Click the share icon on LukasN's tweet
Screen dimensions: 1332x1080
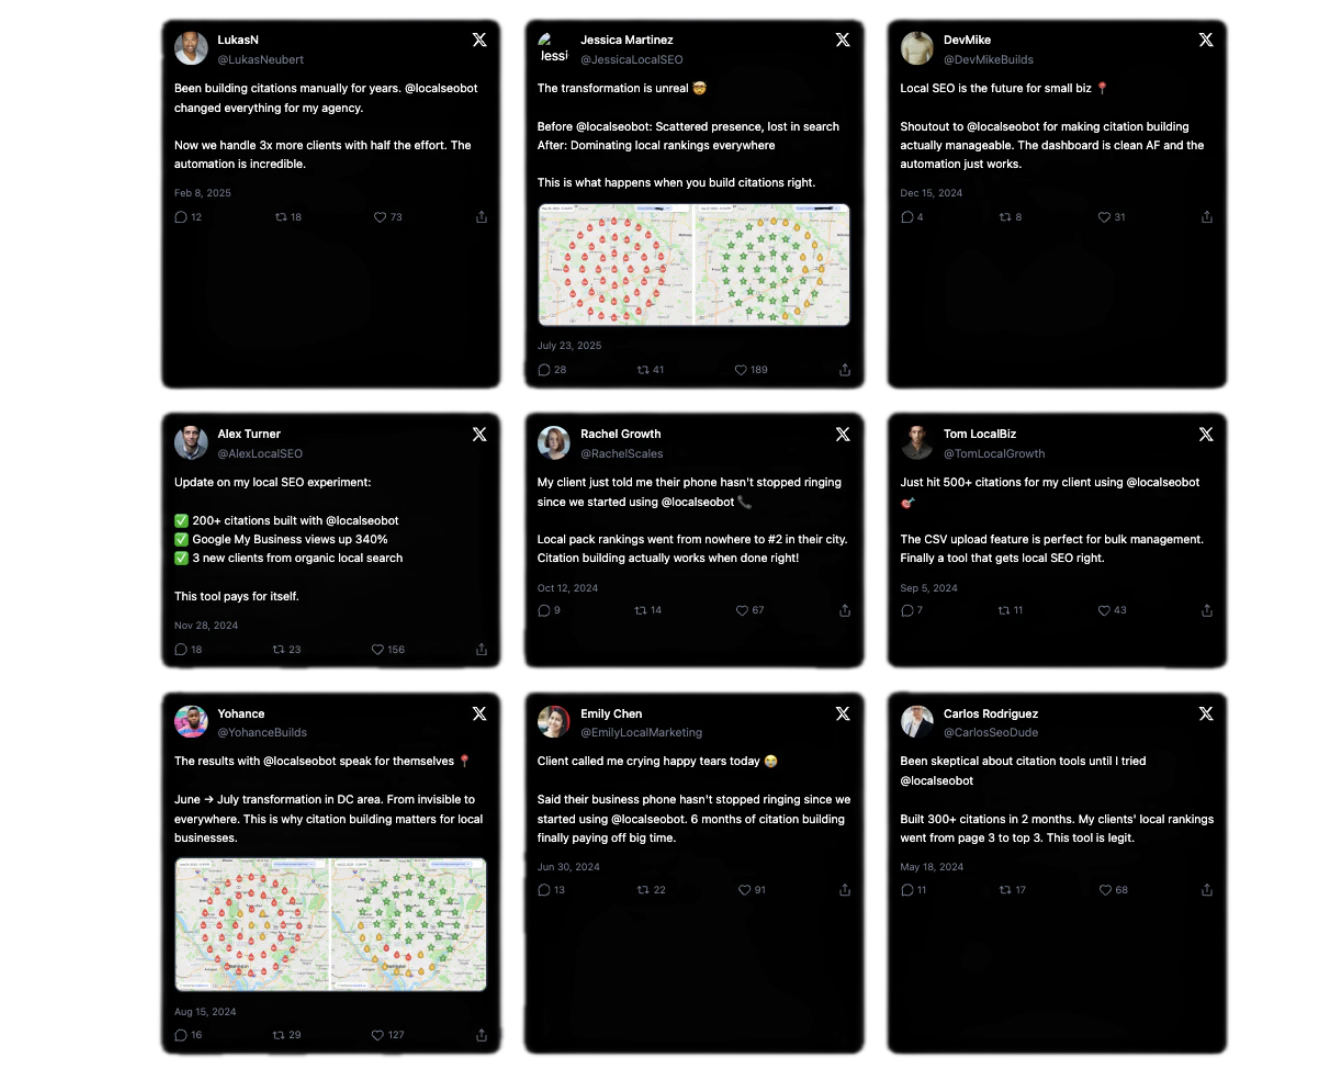click(x=481, y=217)
